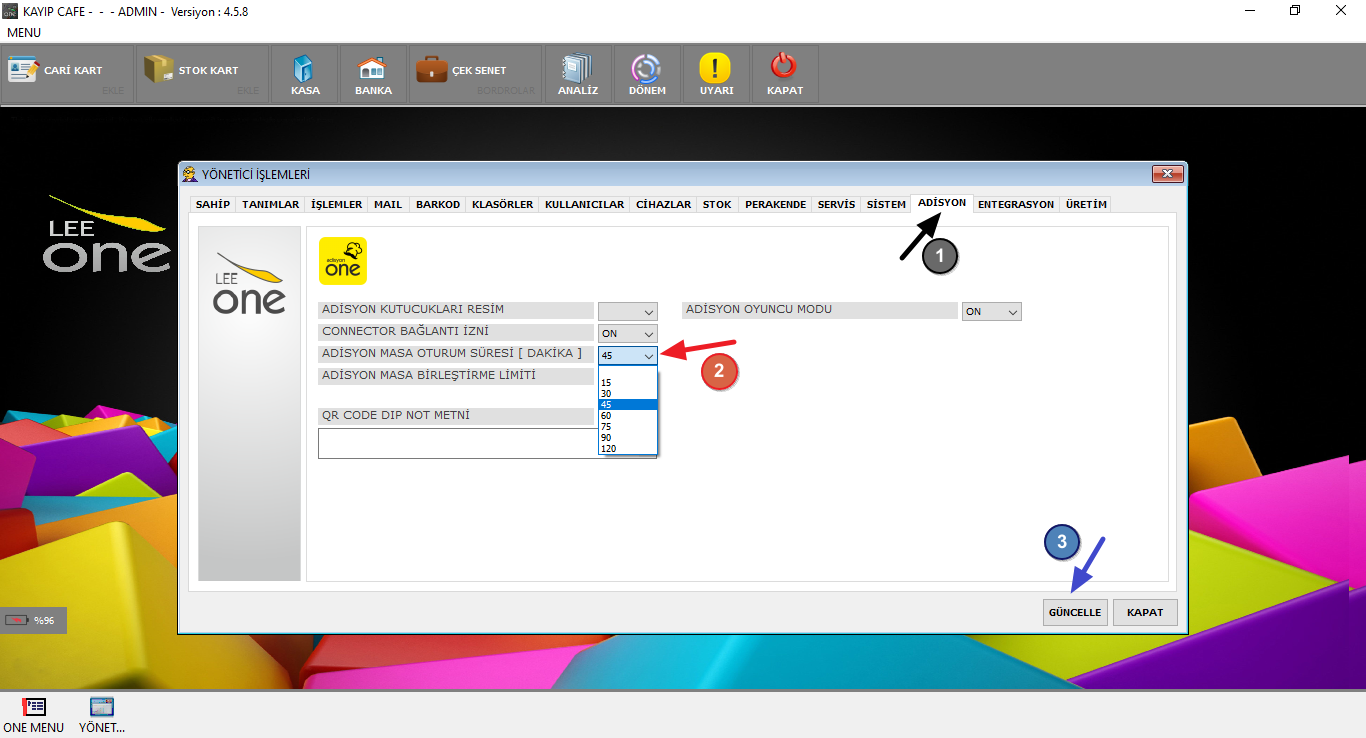
Task: Open the Stok Kart box icon
Action: (158, 70)
